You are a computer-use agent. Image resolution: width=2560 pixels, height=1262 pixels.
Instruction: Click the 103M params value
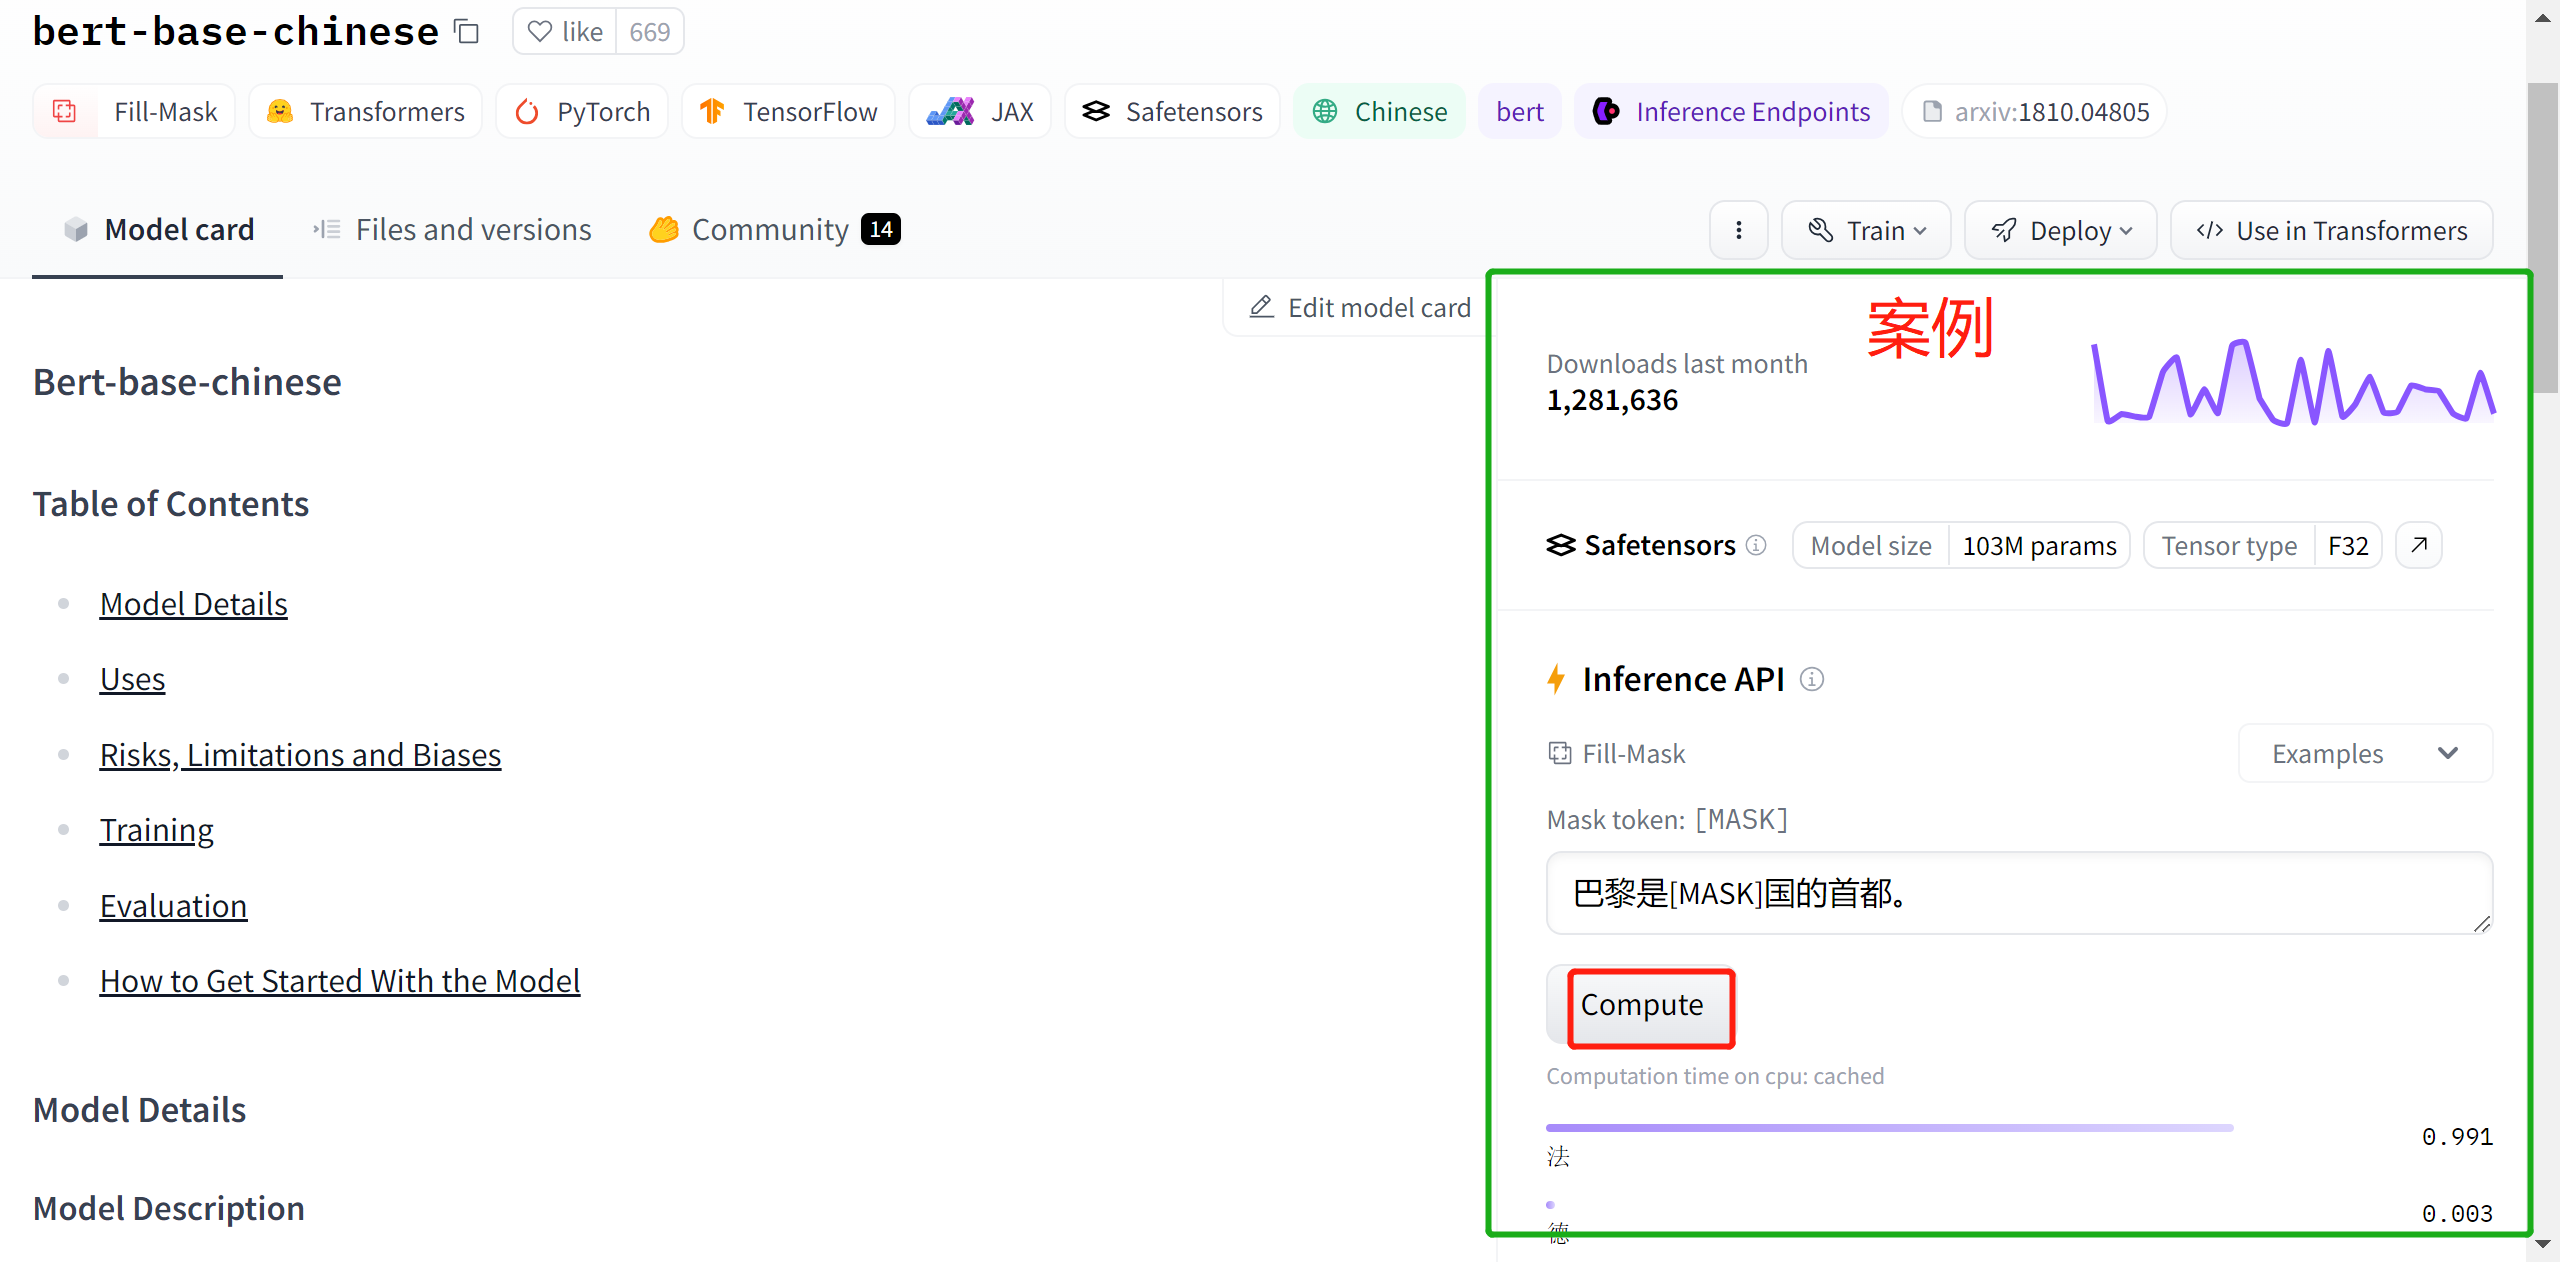tap(2039, 546)
